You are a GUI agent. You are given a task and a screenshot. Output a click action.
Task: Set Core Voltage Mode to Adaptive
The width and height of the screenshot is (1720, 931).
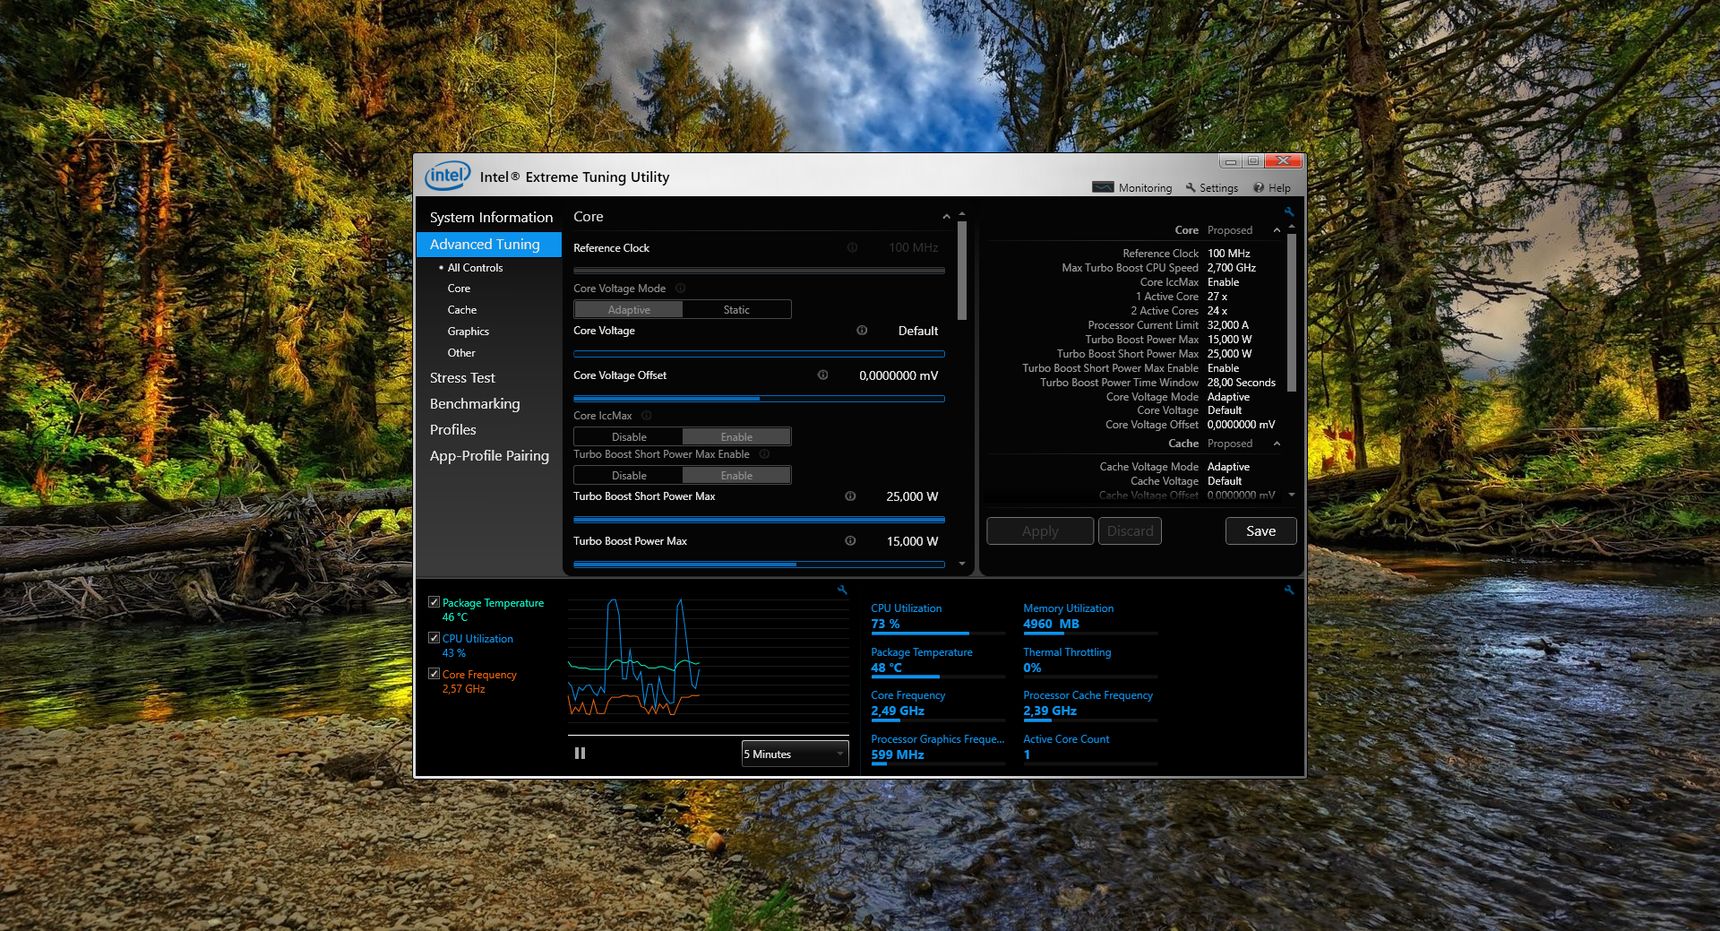click(x=628, y=310)
